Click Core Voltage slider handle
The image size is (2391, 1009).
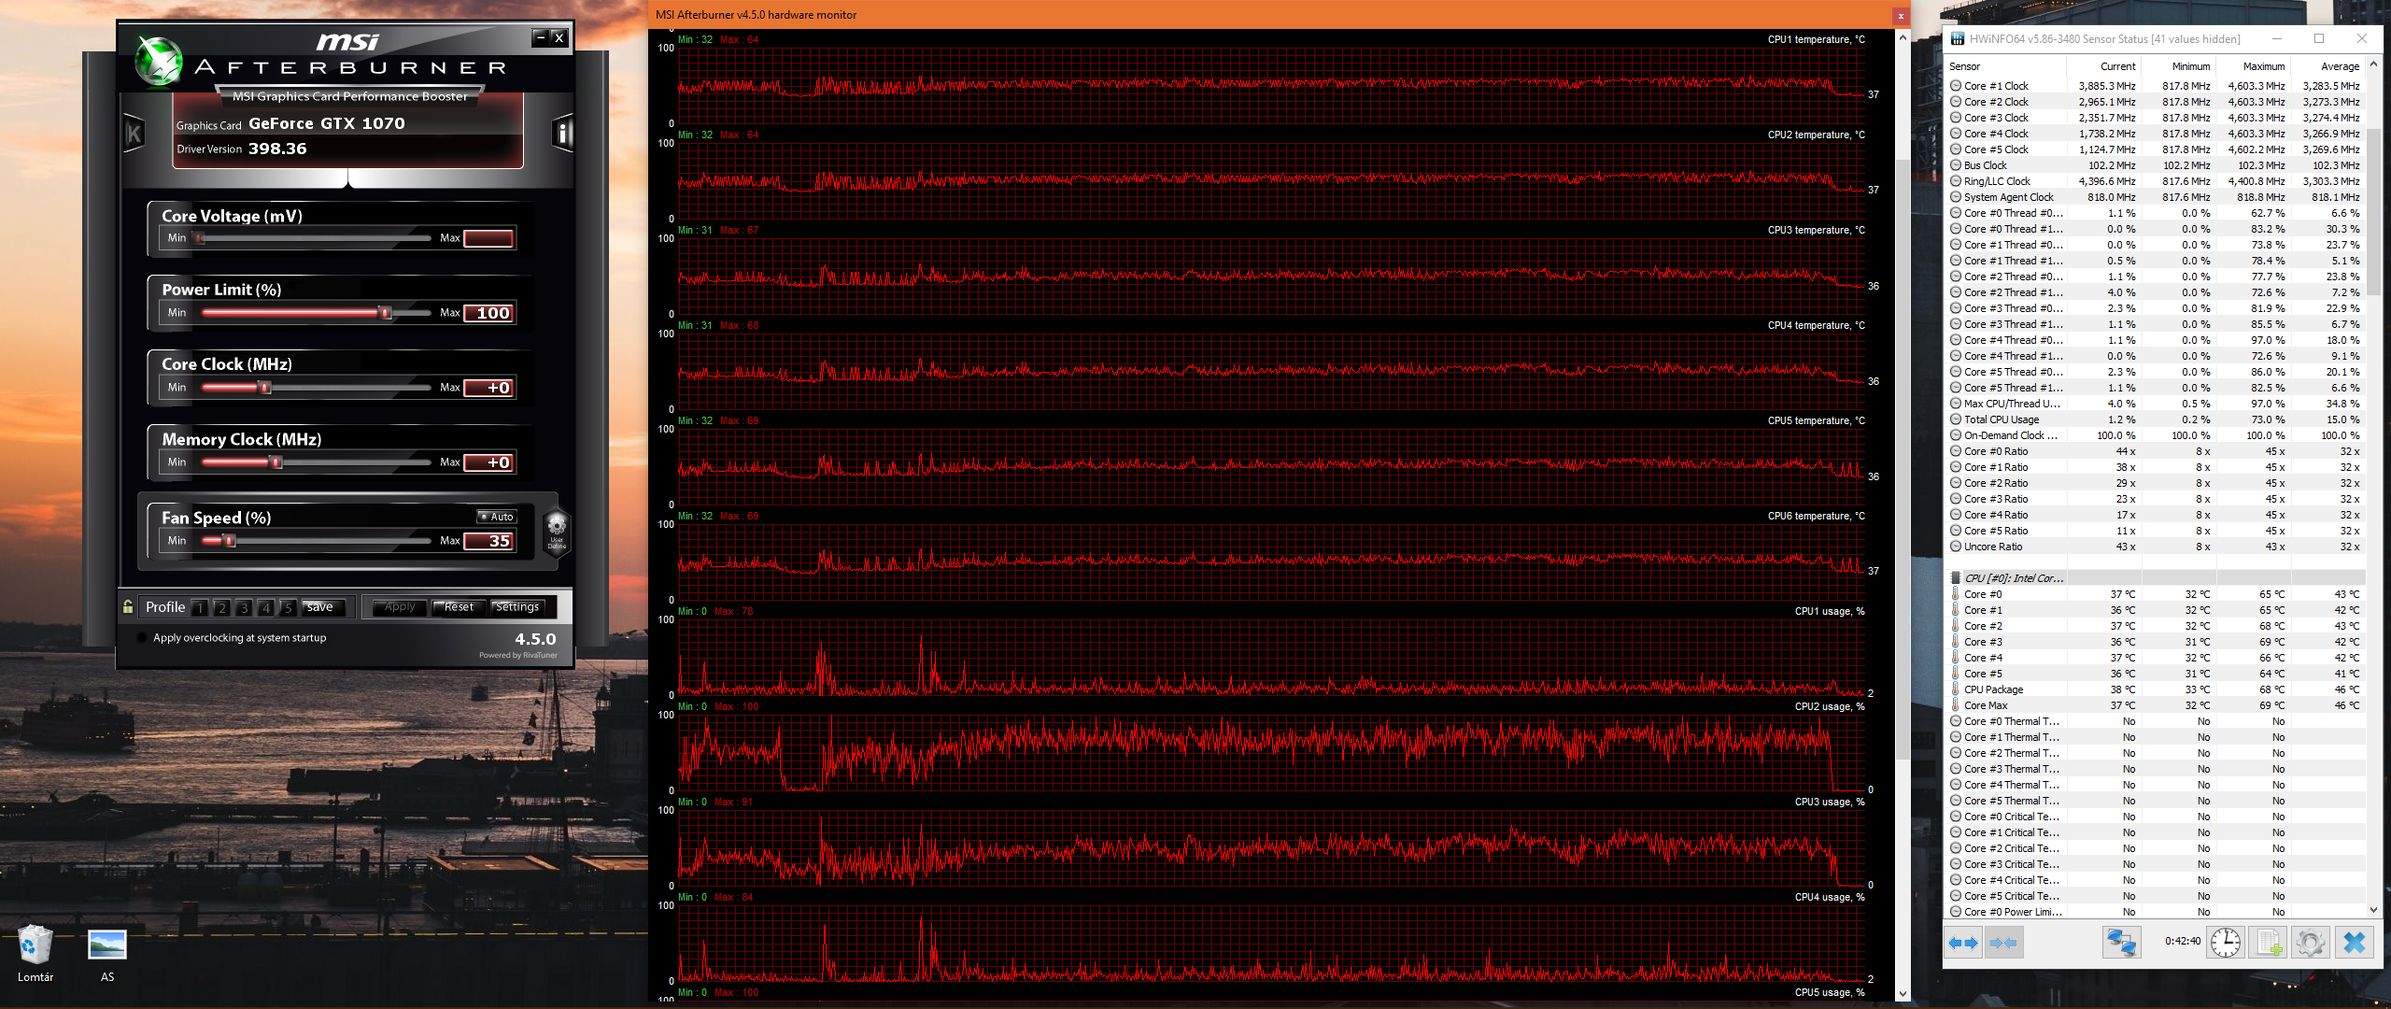point(200,238)
